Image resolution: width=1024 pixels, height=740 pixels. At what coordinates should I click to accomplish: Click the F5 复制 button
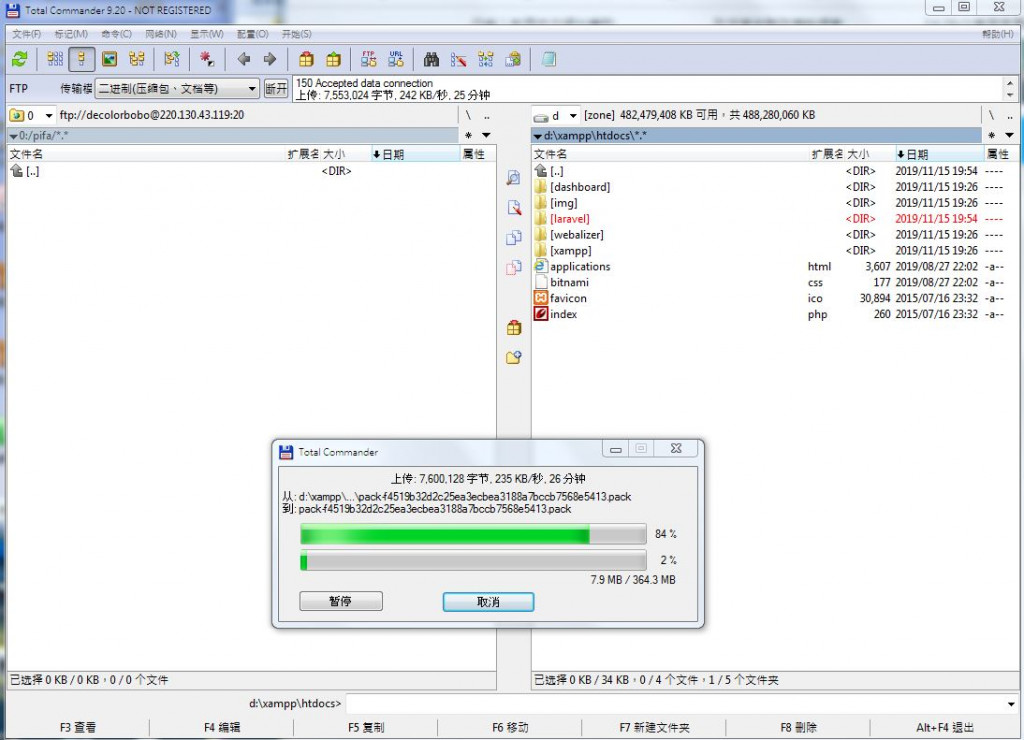click(366, 727)
